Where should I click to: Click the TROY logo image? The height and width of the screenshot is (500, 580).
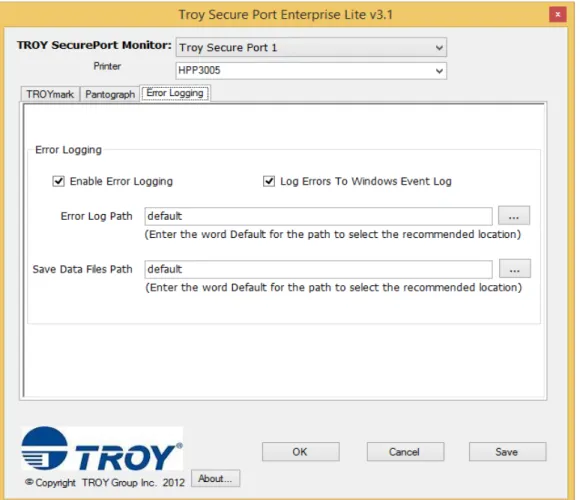point(102,449)
